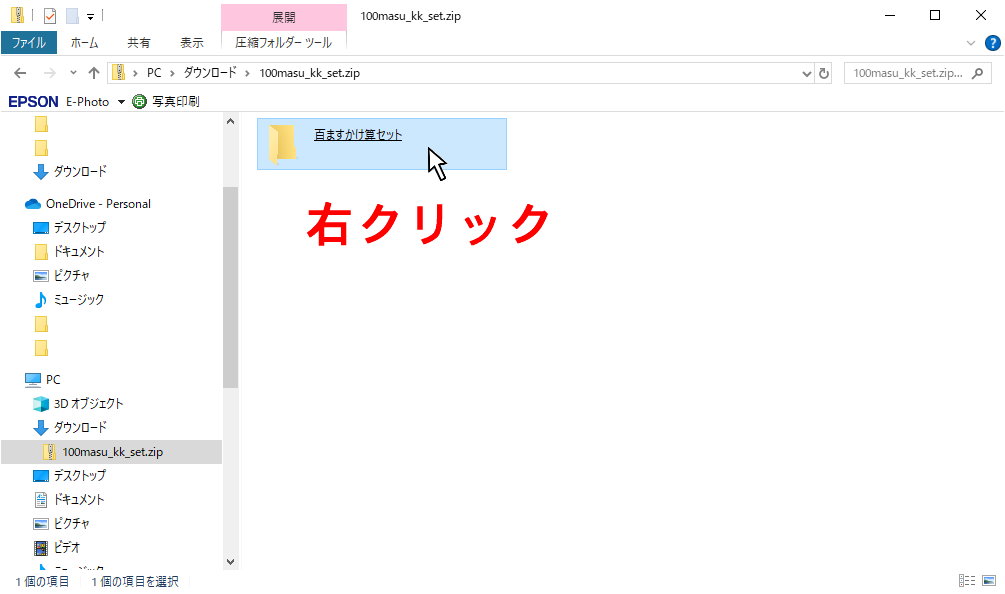Click the 1 個の項目を選択 status text
The width and height of the screenshot is (1005, 594).
pos(135,581)
